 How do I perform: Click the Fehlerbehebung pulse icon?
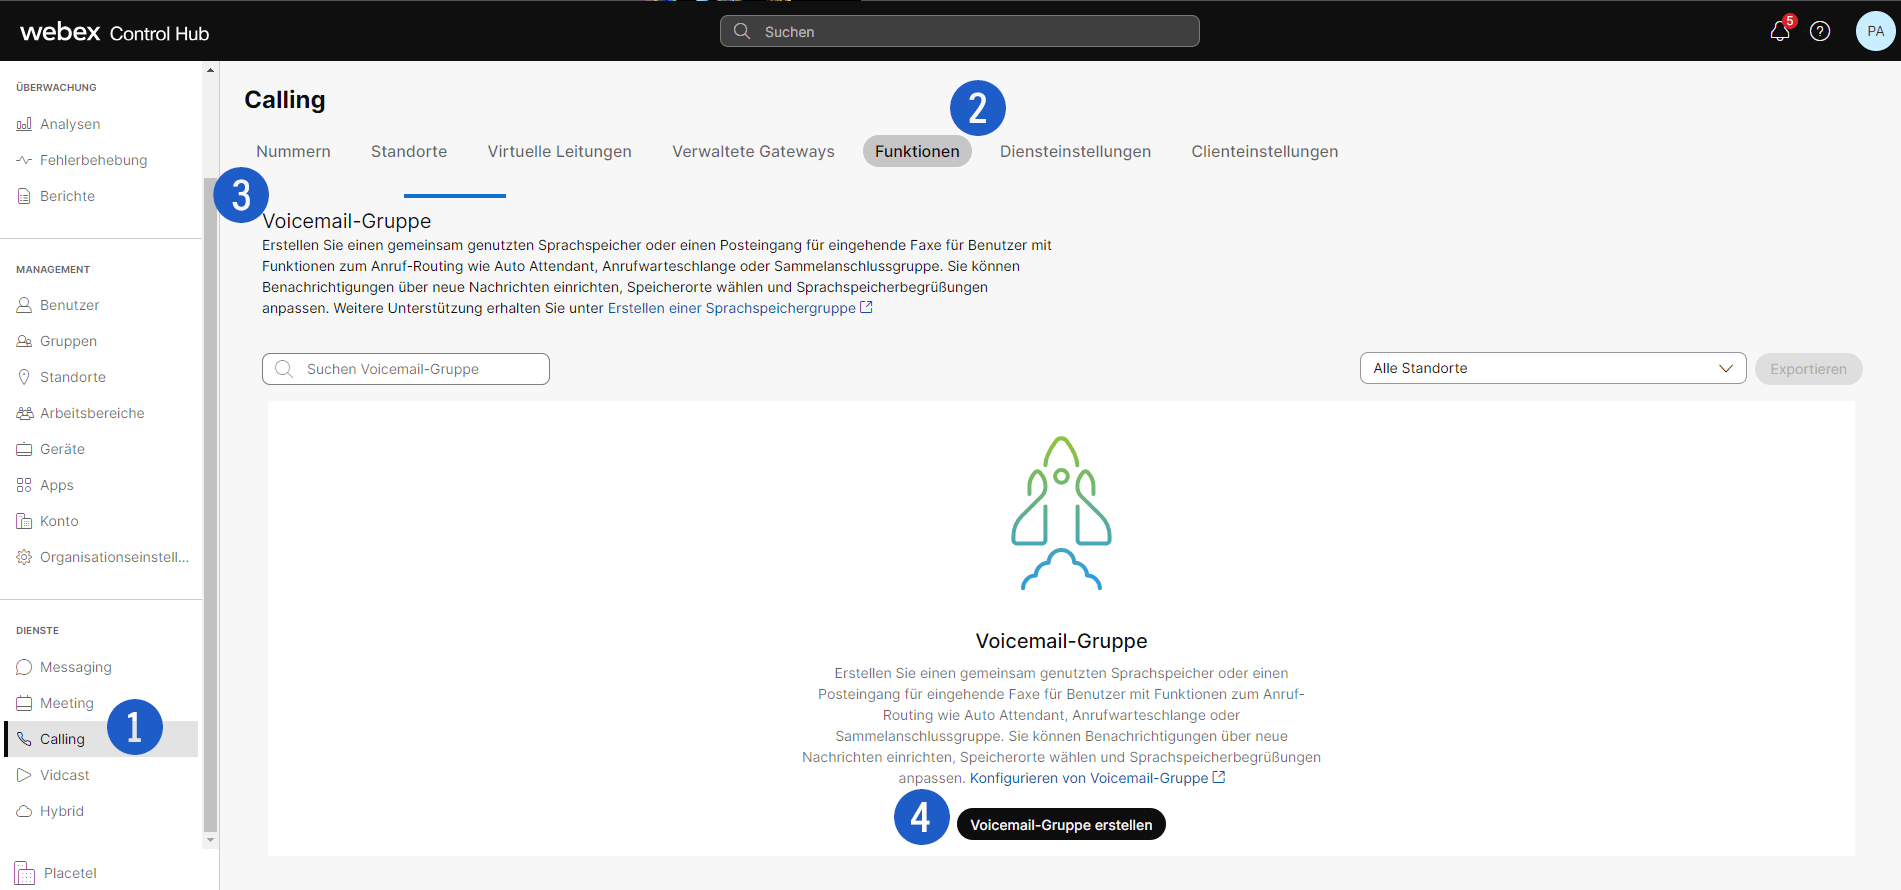[24, 160]
